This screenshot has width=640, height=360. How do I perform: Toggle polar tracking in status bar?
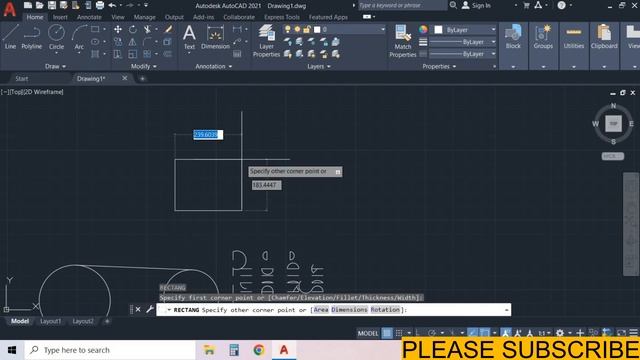pos(432,333)
